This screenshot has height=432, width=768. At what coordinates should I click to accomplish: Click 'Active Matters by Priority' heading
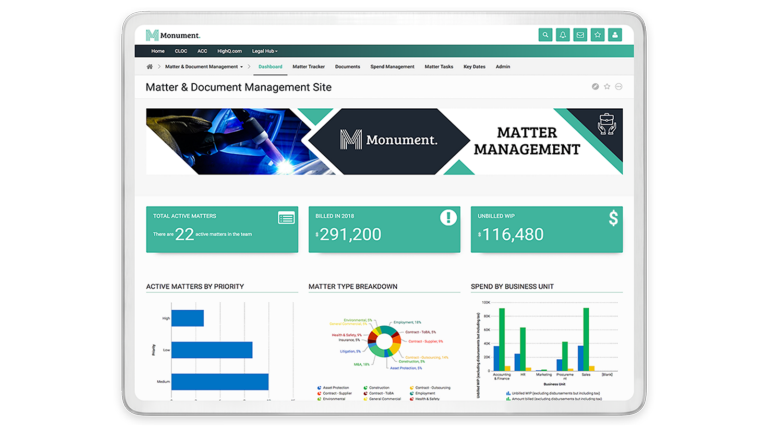tap(195, 287)
